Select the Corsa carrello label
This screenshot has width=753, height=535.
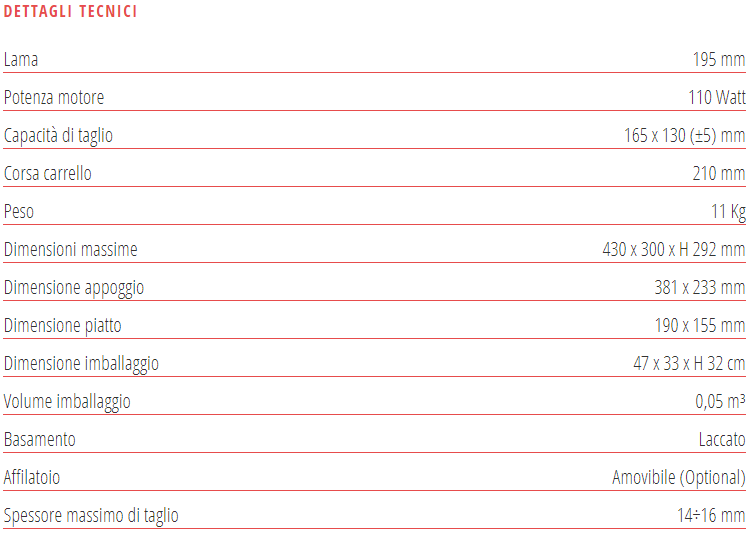[x=48, y=173]
